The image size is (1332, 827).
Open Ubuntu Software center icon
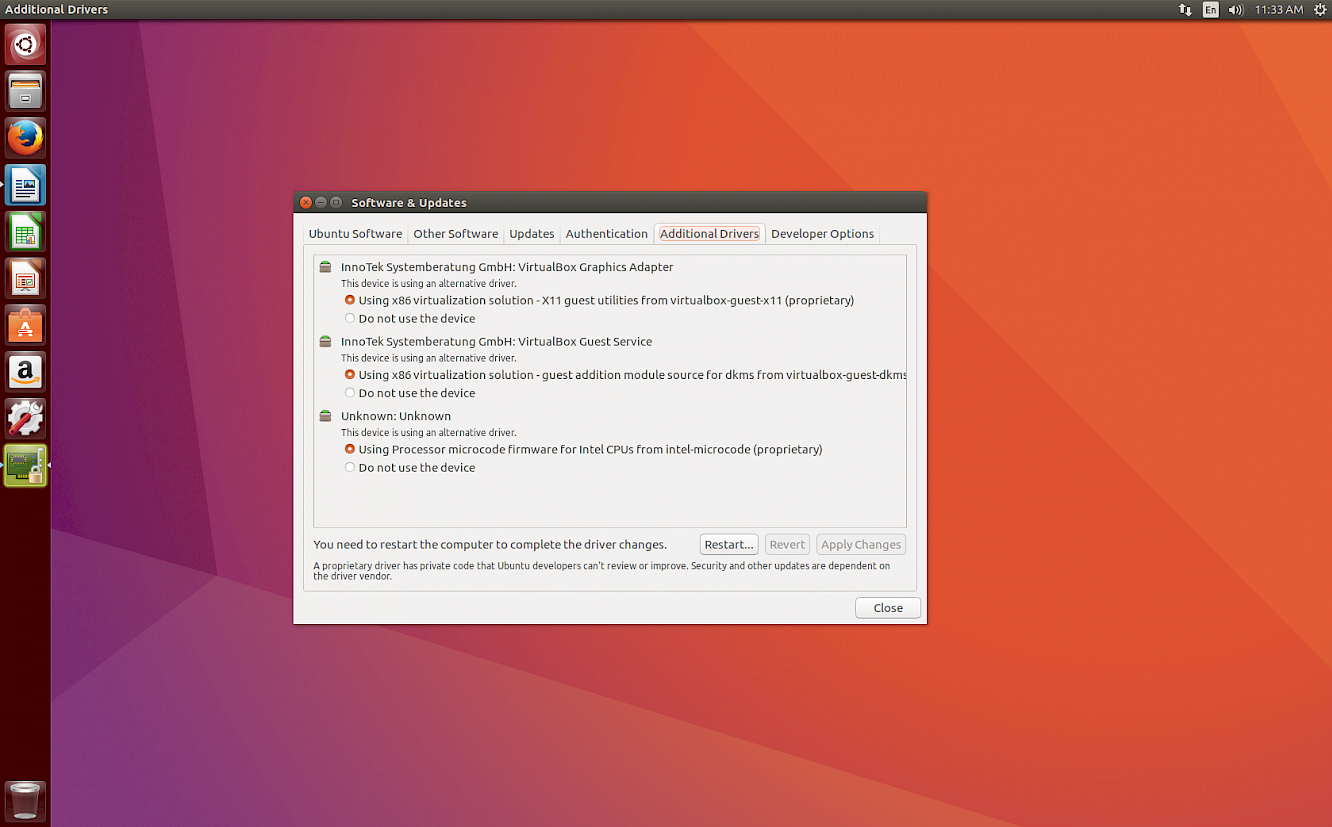click(x=25, y=325)
